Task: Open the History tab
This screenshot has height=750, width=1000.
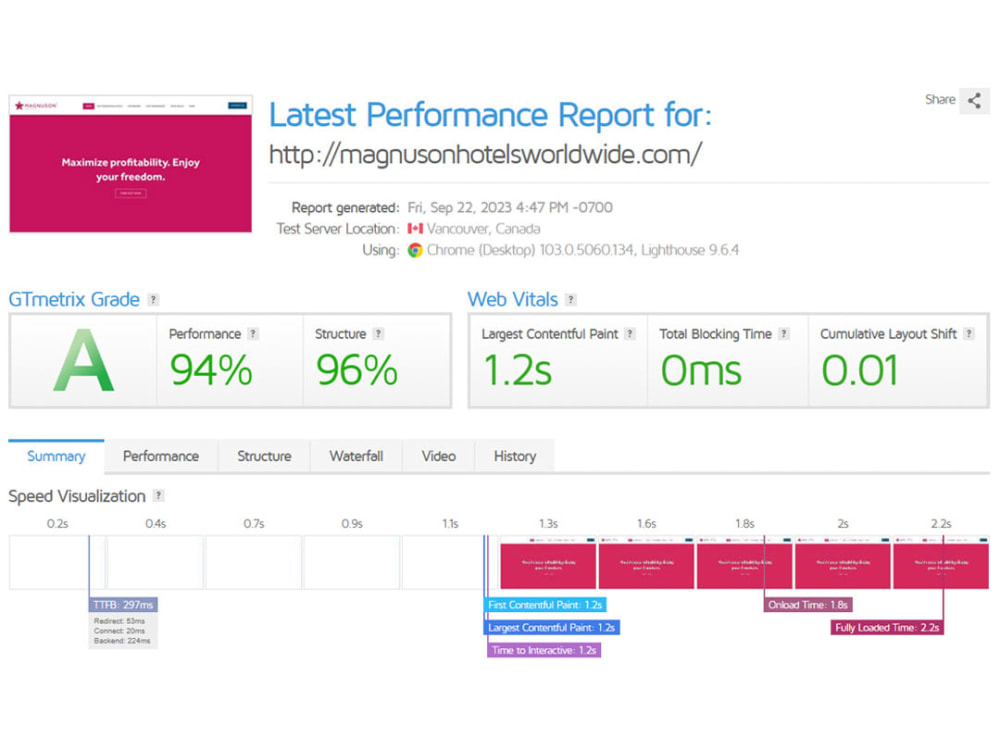Action: [514, 456]
